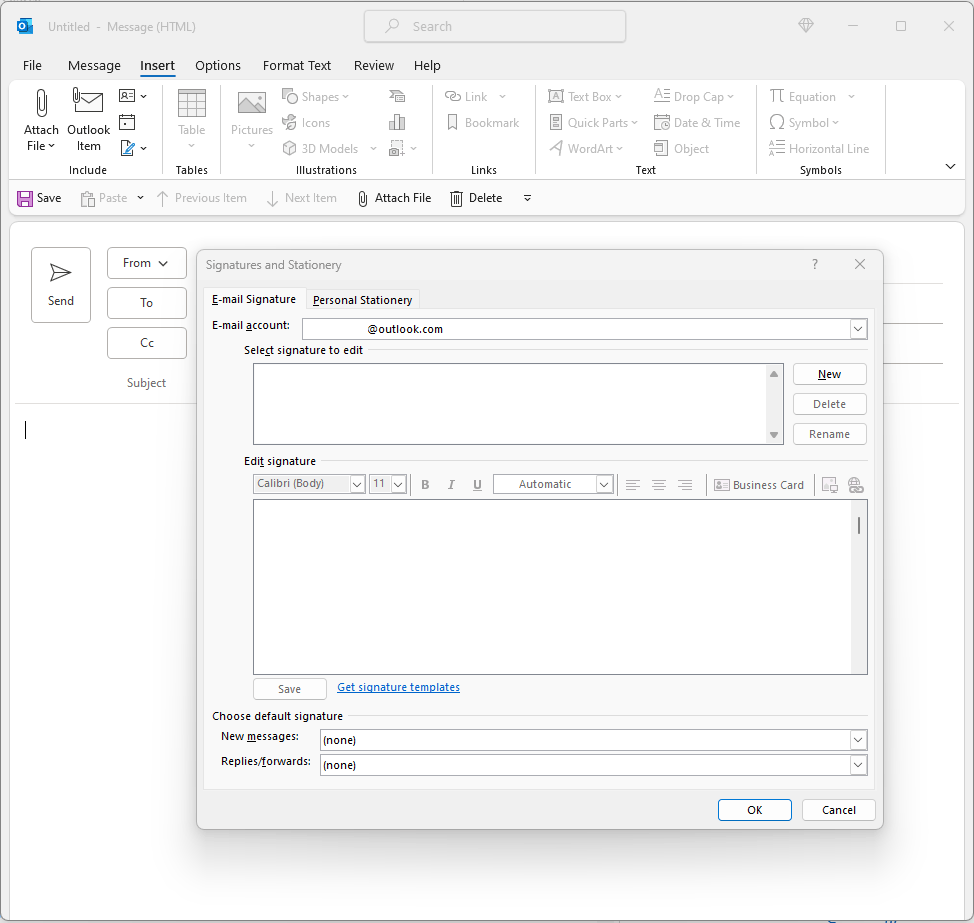Image resolution: width=974 pixels, height=923 pixels.
Task: Center-align the signature text
Action: (x=658, y=485)
